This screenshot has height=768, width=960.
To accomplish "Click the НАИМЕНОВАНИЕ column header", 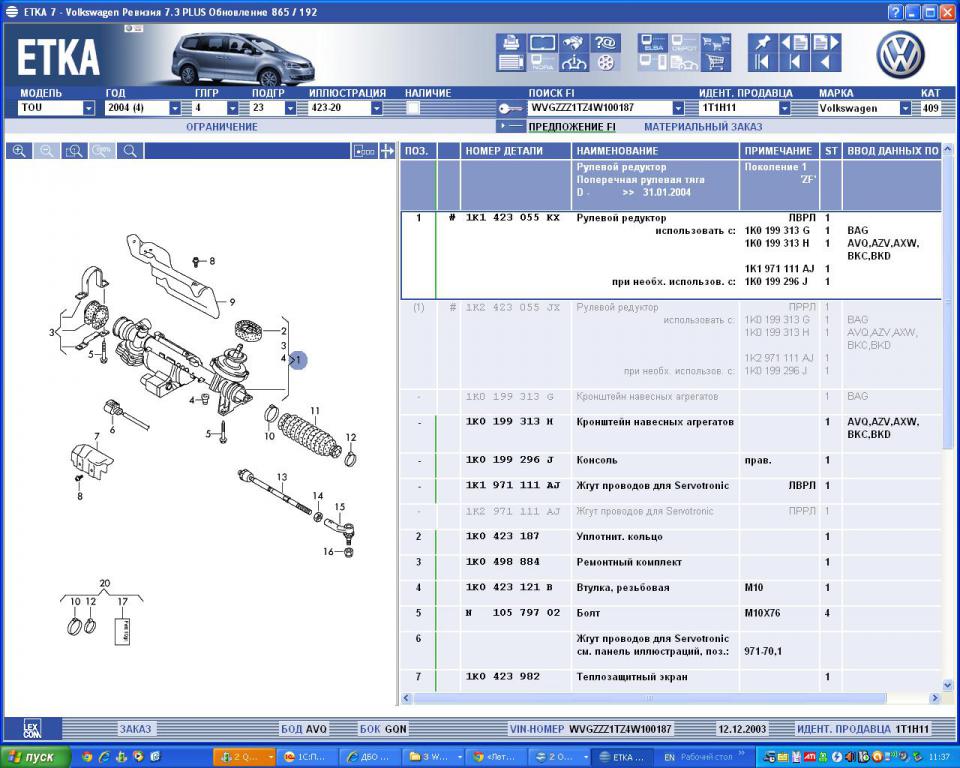I will pyautogui.click(x=655, y=151).
